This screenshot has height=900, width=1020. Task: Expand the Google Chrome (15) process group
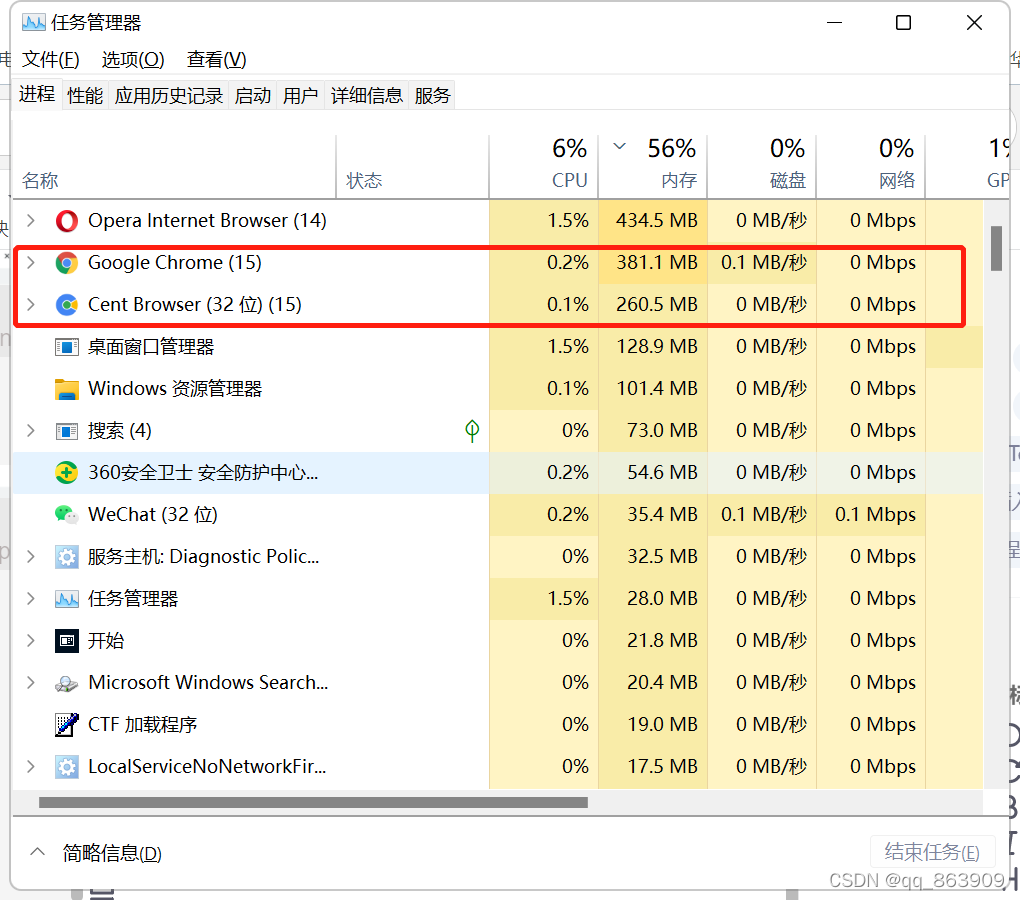coord(31,263)
